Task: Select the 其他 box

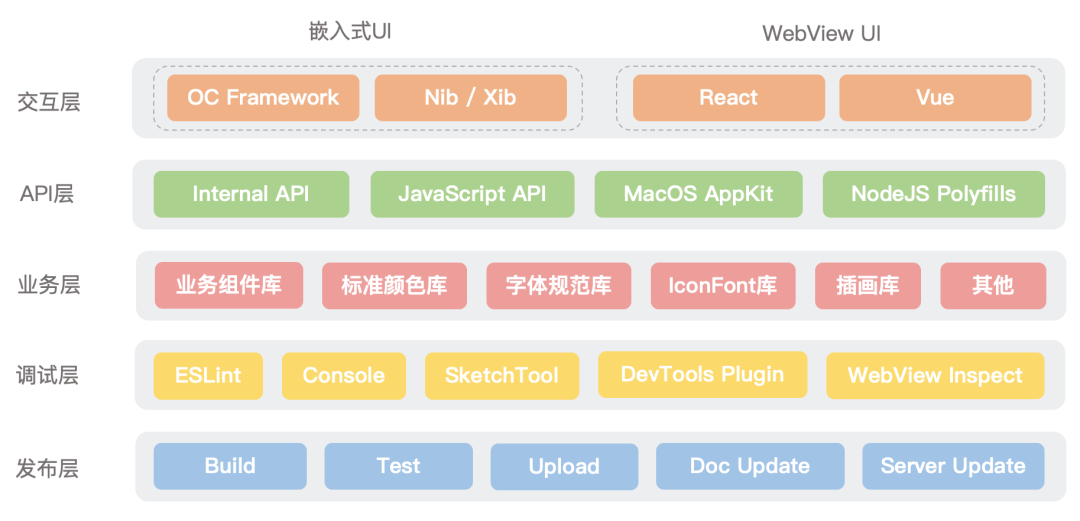Action: [993, 285]
